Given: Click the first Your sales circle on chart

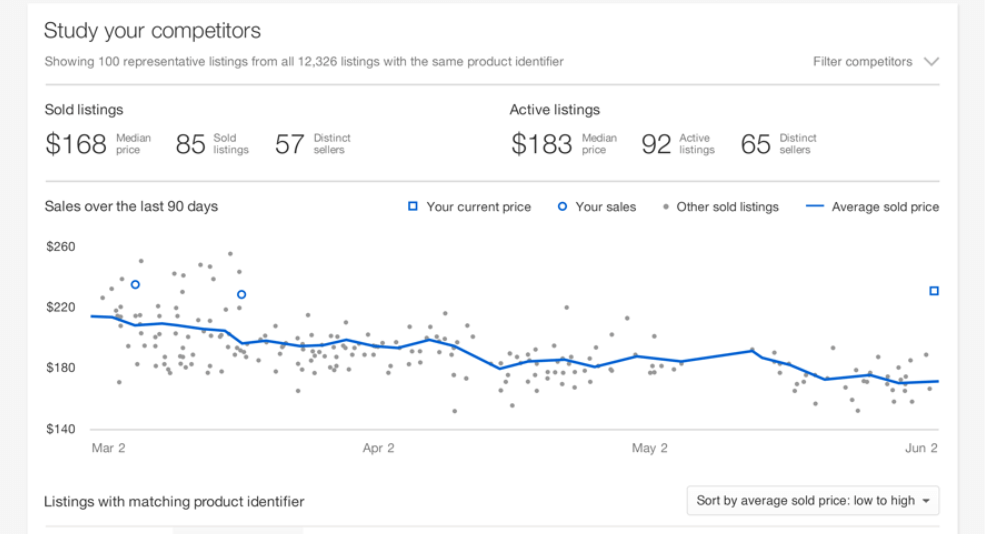Looking at the screenshot, I should (x=136, y=285).
